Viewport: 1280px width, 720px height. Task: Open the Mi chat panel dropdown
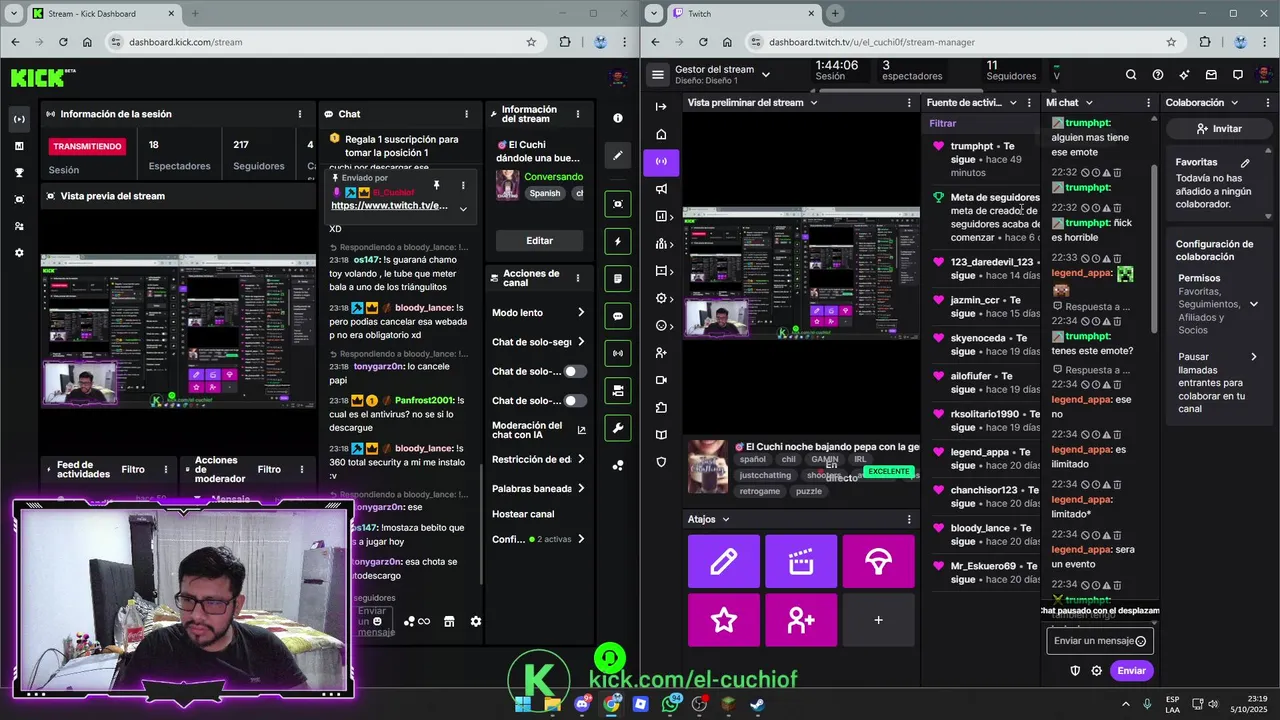pos(1089,102)
